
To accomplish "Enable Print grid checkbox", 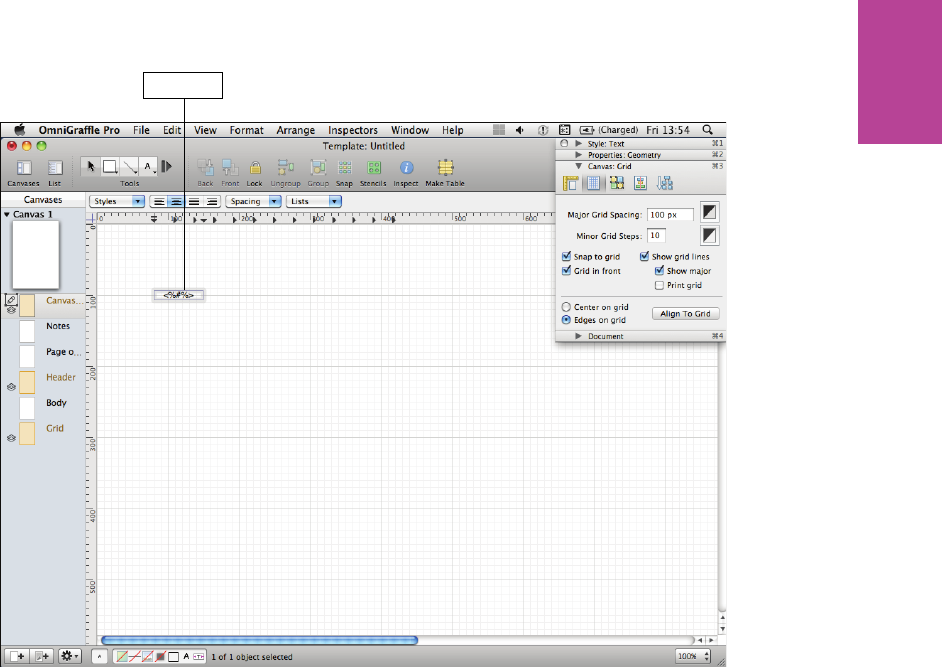I will pyautogui.click(x=659, y=285).
